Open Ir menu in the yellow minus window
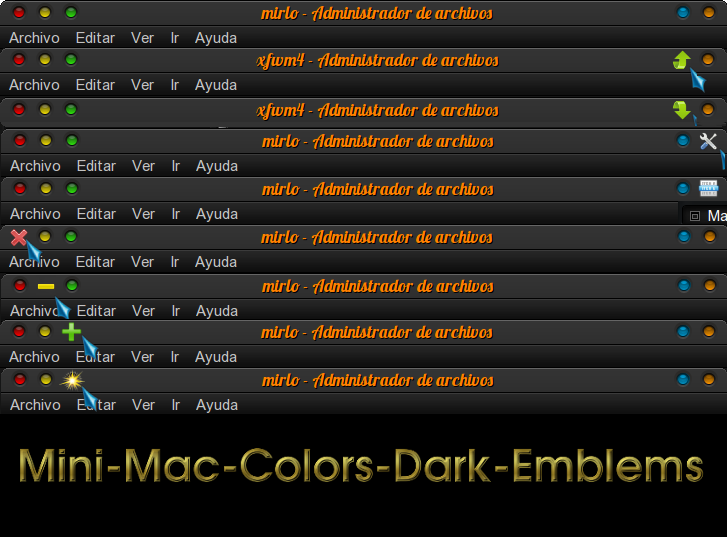Viewport: 727px width, 537px height. tap(176, 311)
